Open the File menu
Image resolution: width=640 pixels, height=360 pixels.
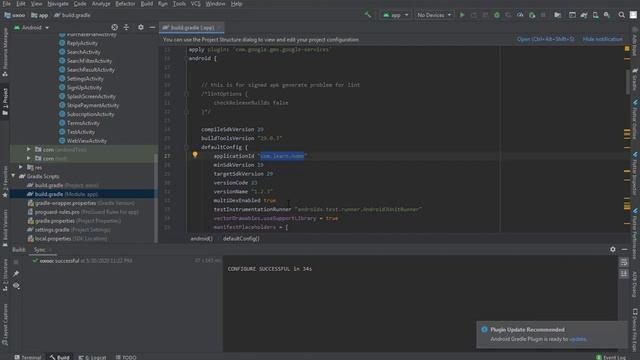pos(7,4)
